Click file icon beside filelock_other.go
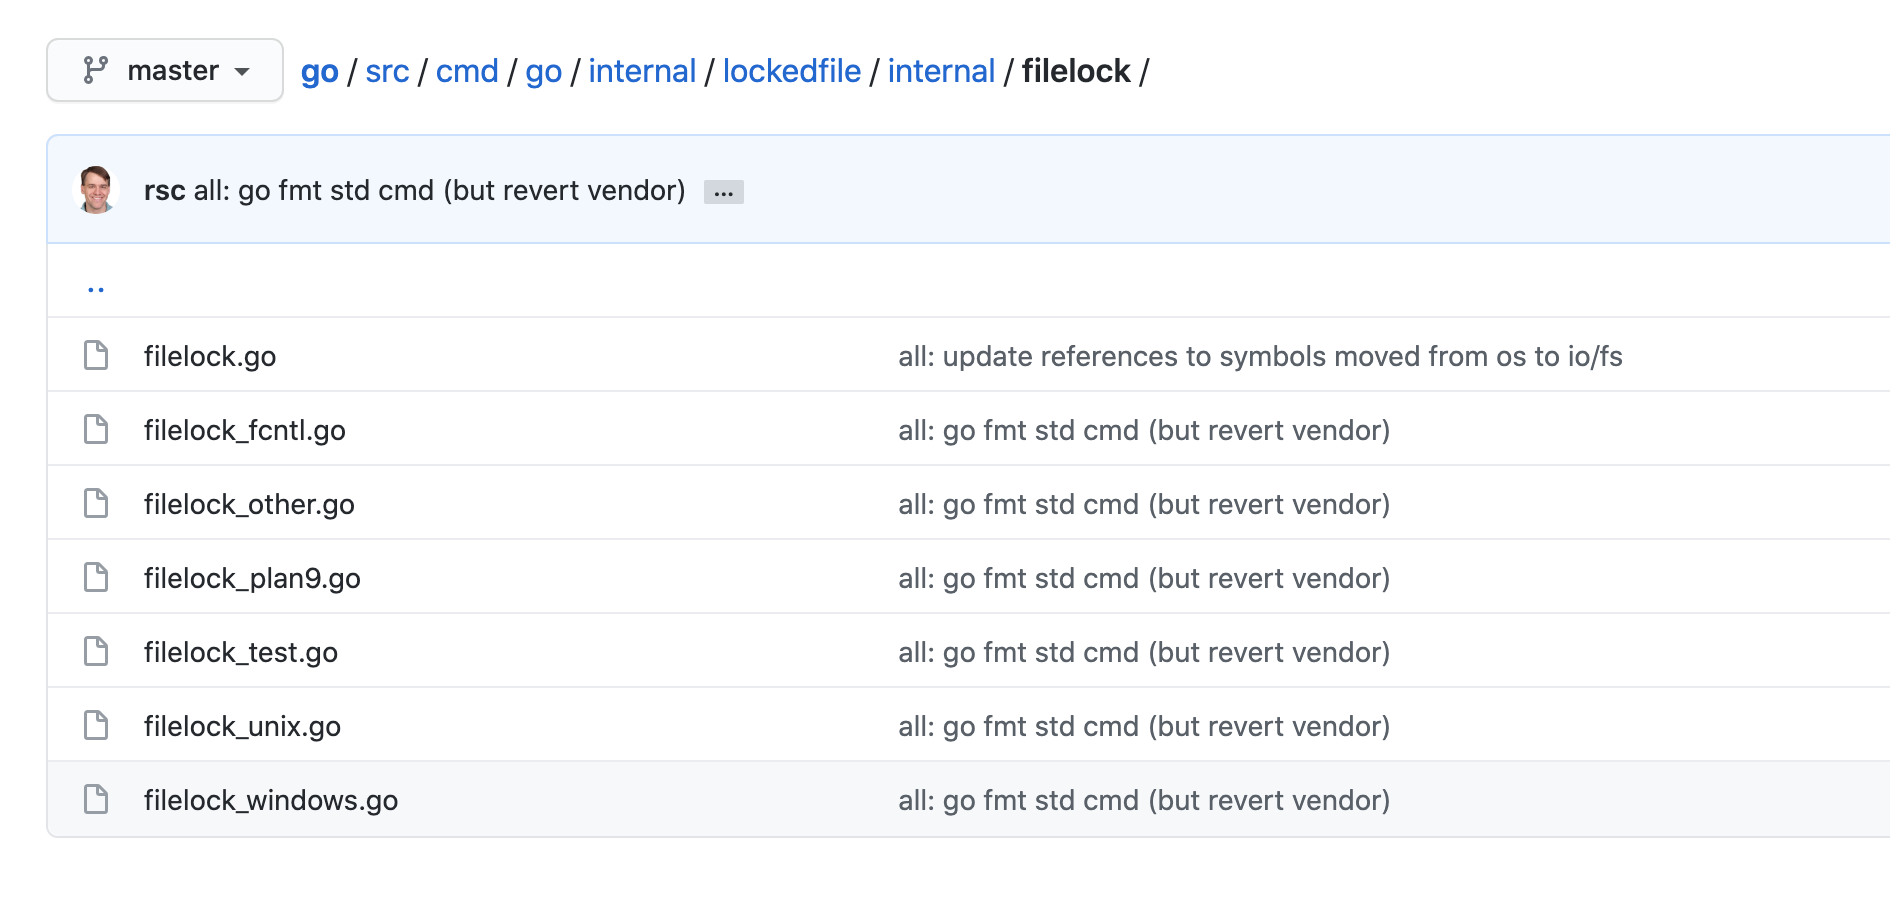 coord(96,503)
